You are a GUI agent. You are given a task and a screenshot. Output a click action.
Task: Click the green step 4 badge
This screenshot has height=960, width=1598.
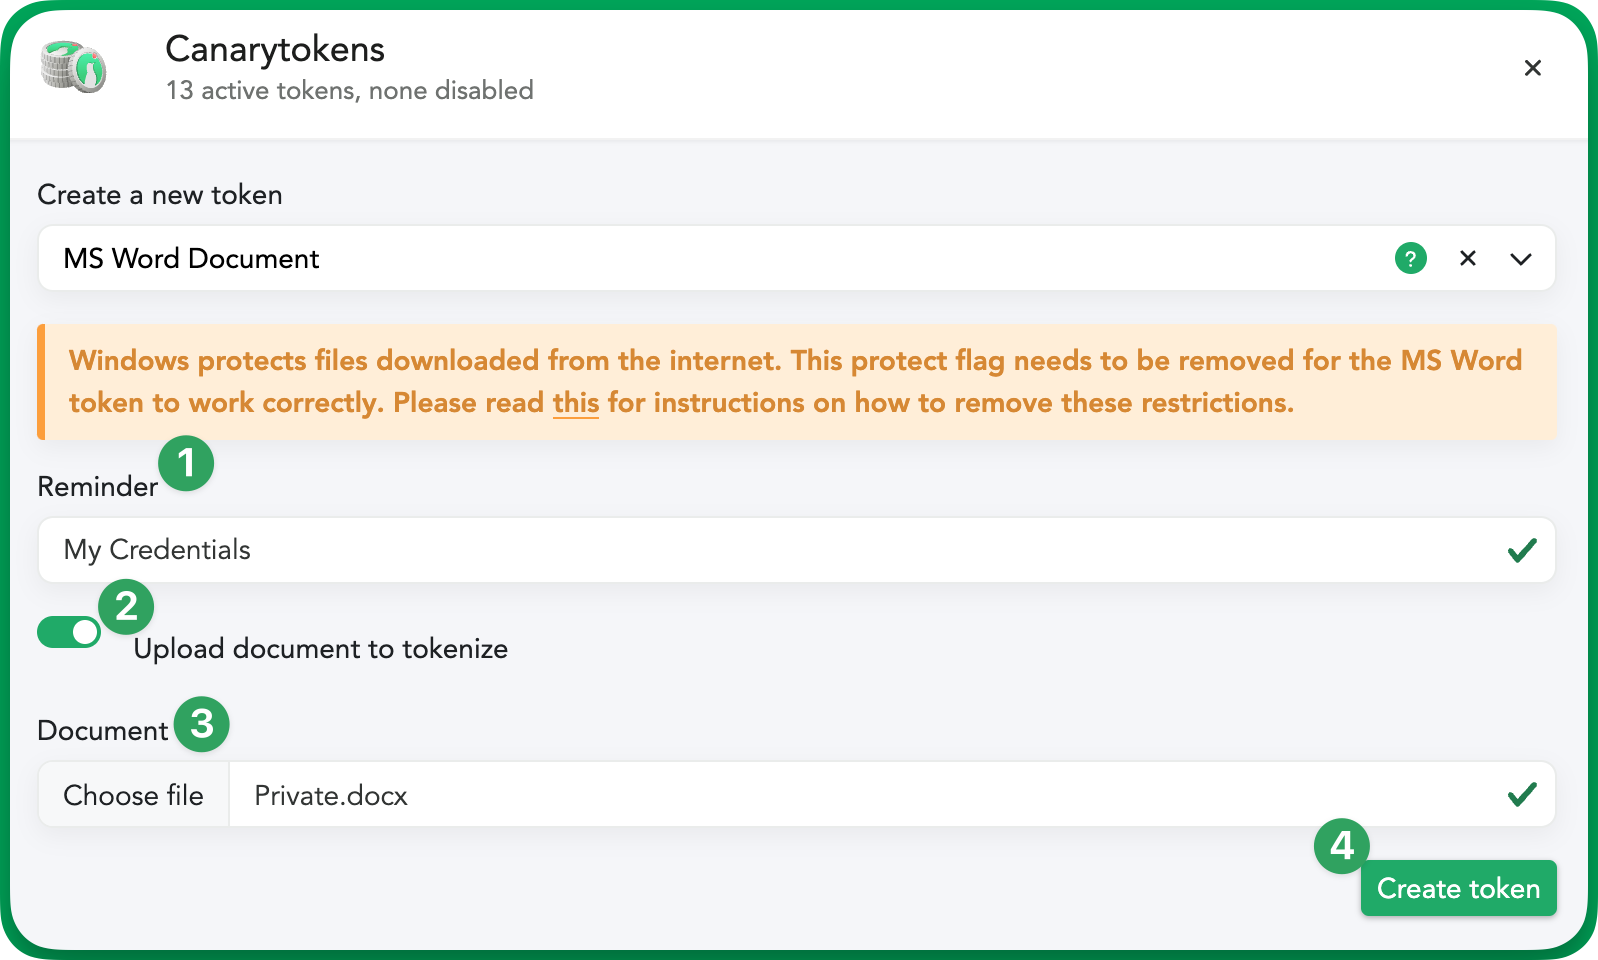coord(1342,846)
